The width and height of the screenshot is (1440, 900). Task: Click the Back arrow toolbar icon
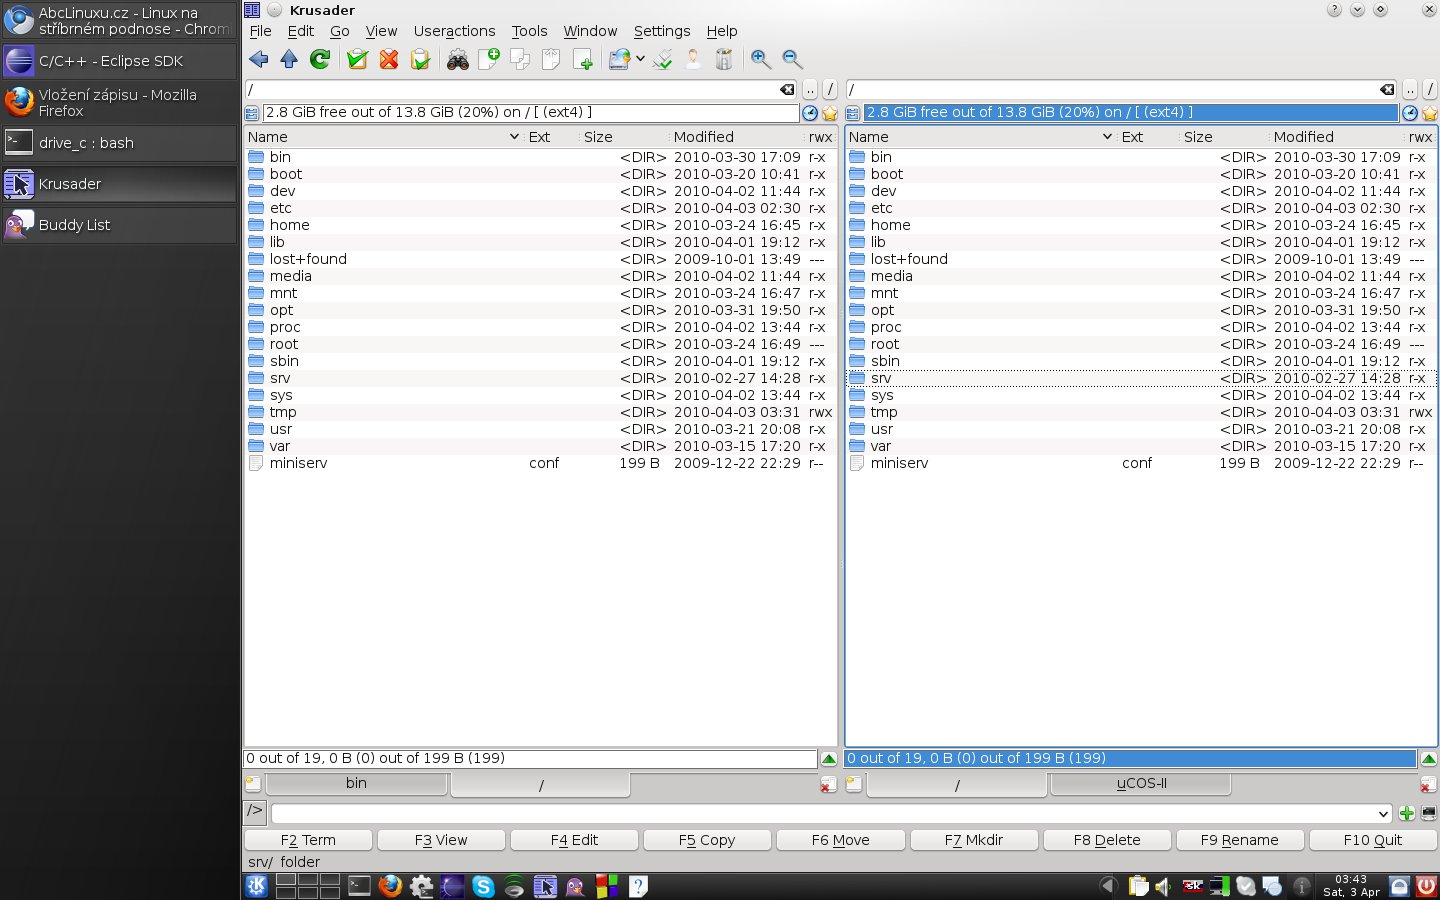coord(259,59)
